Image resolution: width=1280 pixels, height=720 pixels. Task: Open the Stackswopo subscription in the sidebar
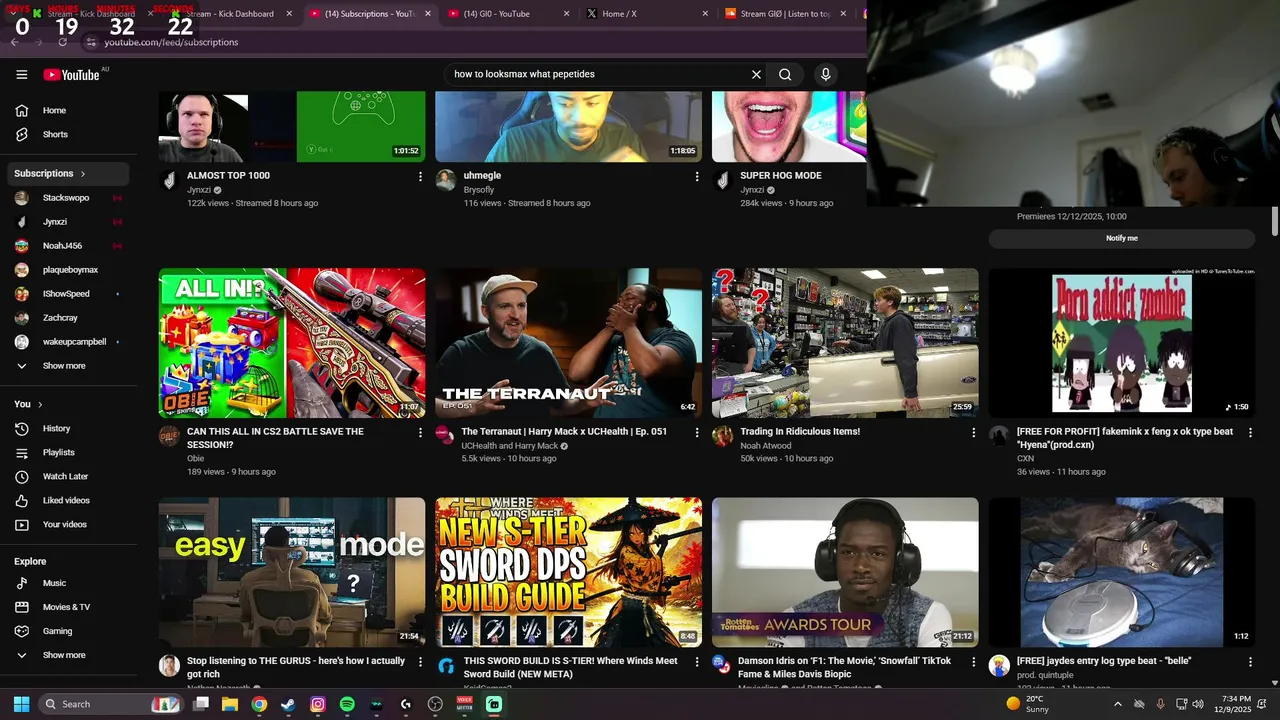point(66,198)
